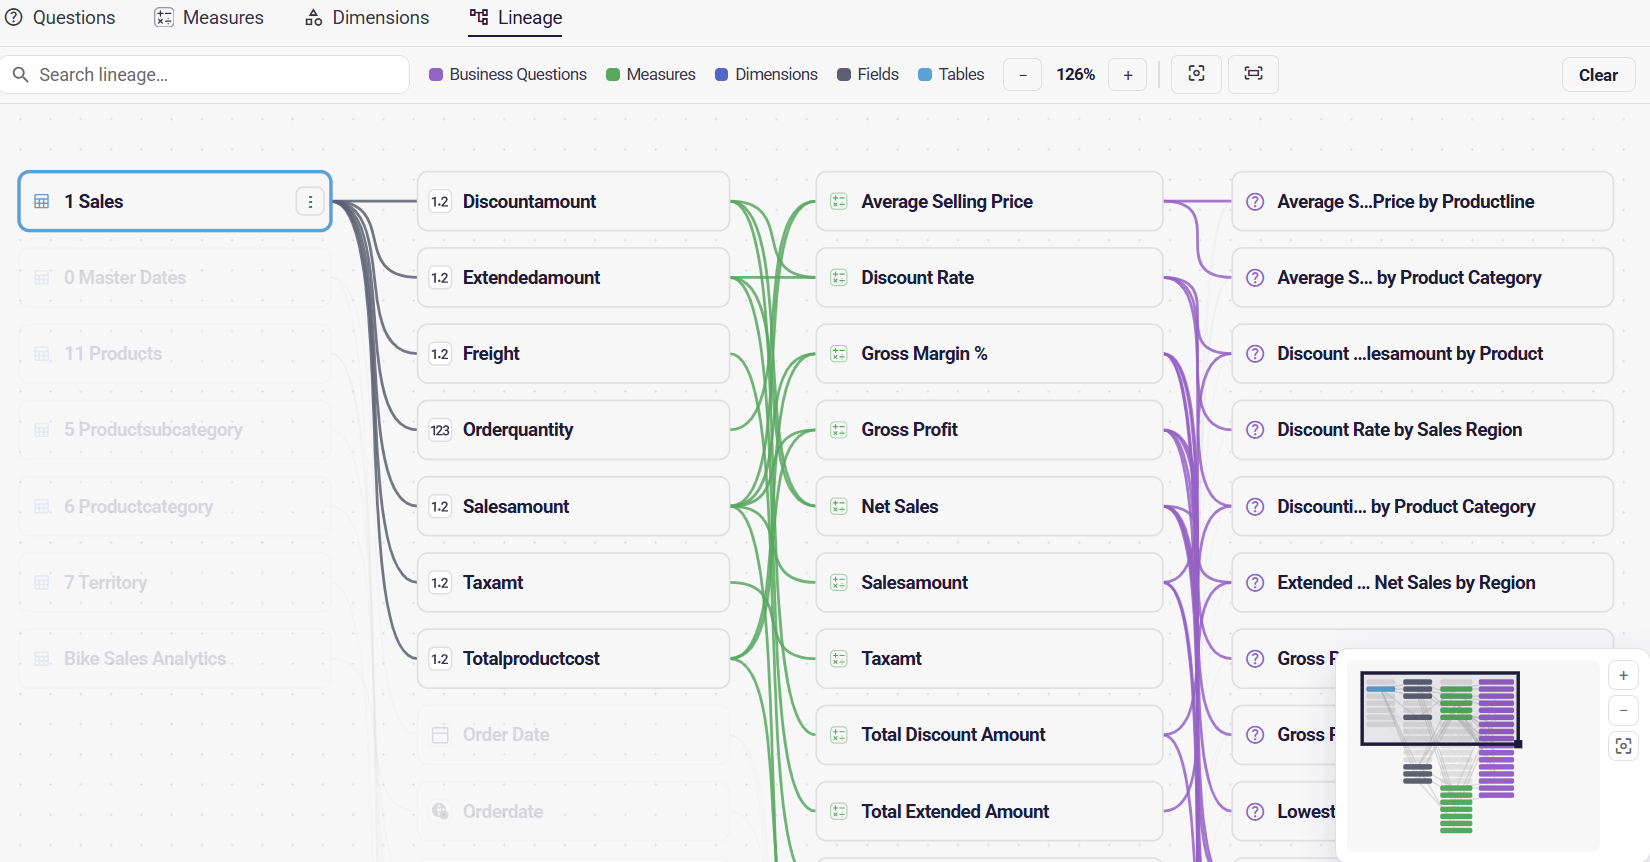Image resolution: width=1650 pixels, height=862 pixels.
Task: Click the Net Sales measure icon
Action: (839, 507)
